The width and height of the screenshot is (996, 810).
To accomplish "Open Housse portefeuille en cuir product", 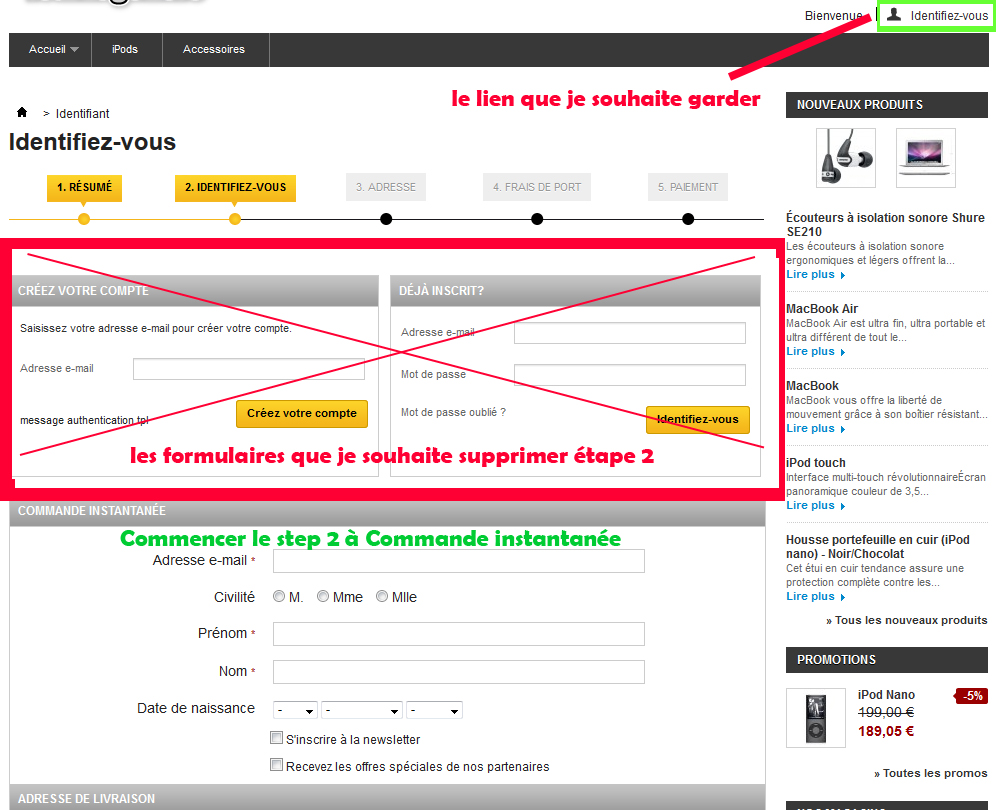I will click(878, 546).
